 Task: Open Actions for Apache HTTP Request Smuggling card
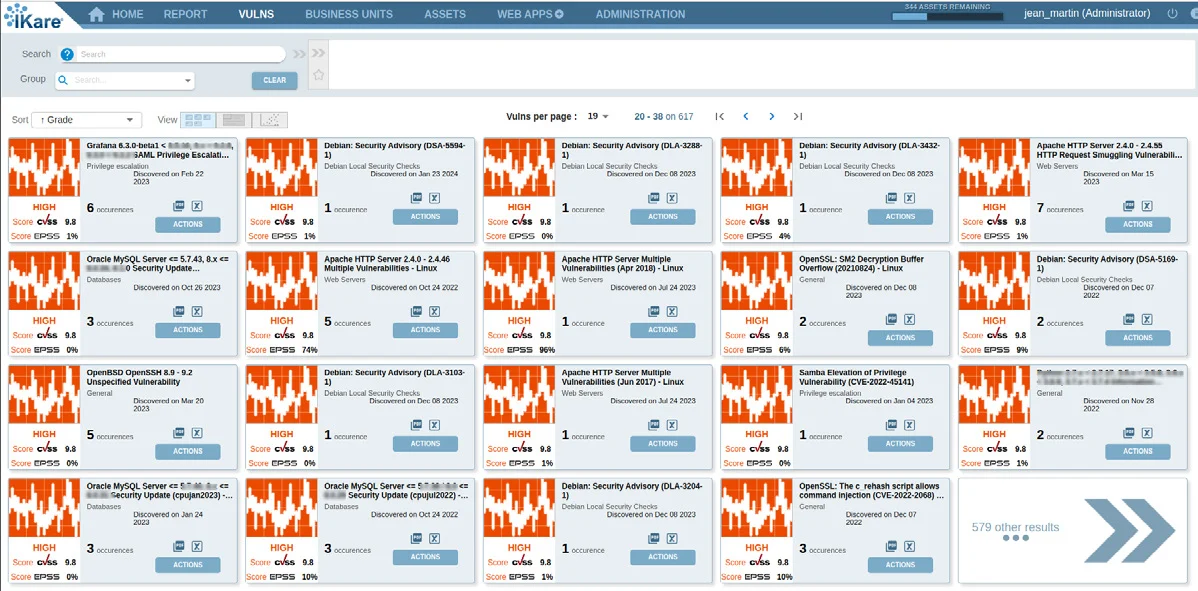pyautogui.click(x=1138, y=224)
